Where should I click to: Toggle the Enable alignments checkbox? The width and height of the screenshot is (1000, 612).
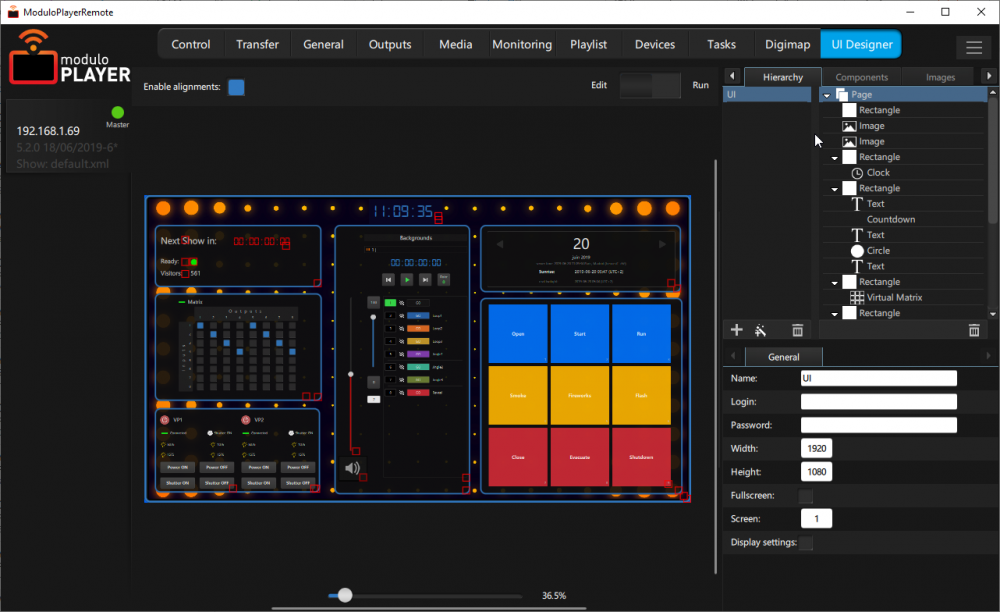coord(236,87)
